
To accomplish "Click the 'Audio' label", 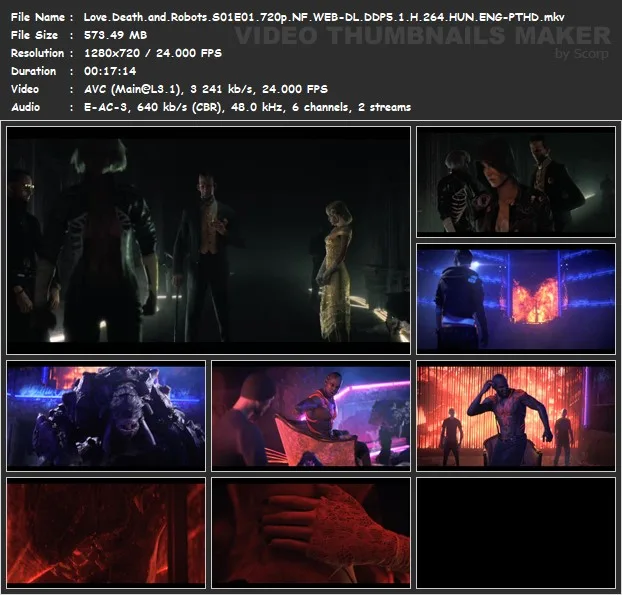I will [25, 107].
